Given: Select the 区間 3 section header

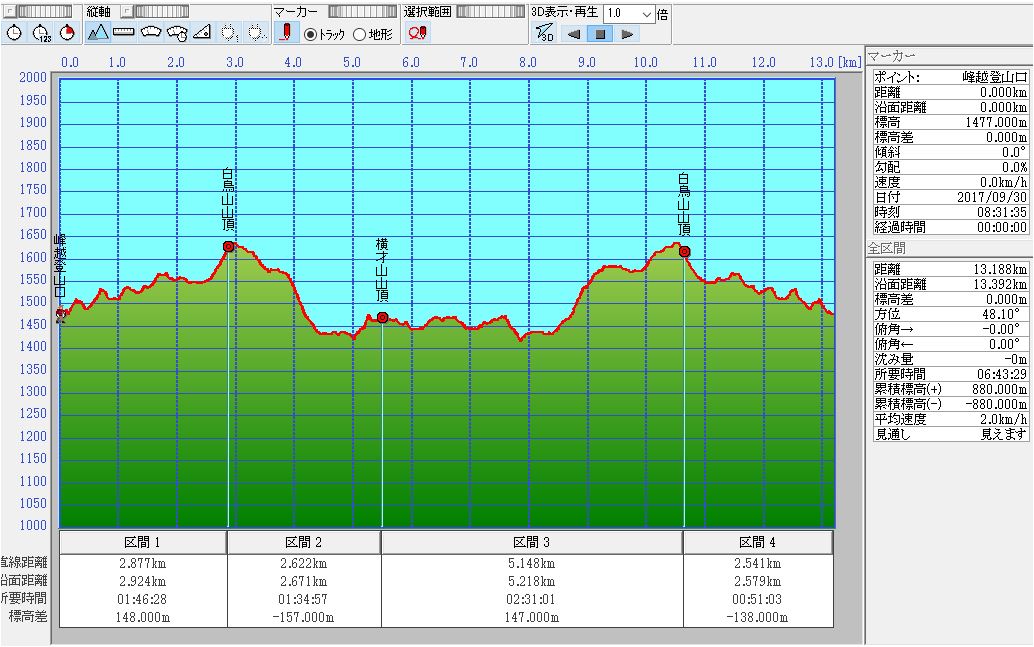Looking at the screenshot, I should pos(532,543).
